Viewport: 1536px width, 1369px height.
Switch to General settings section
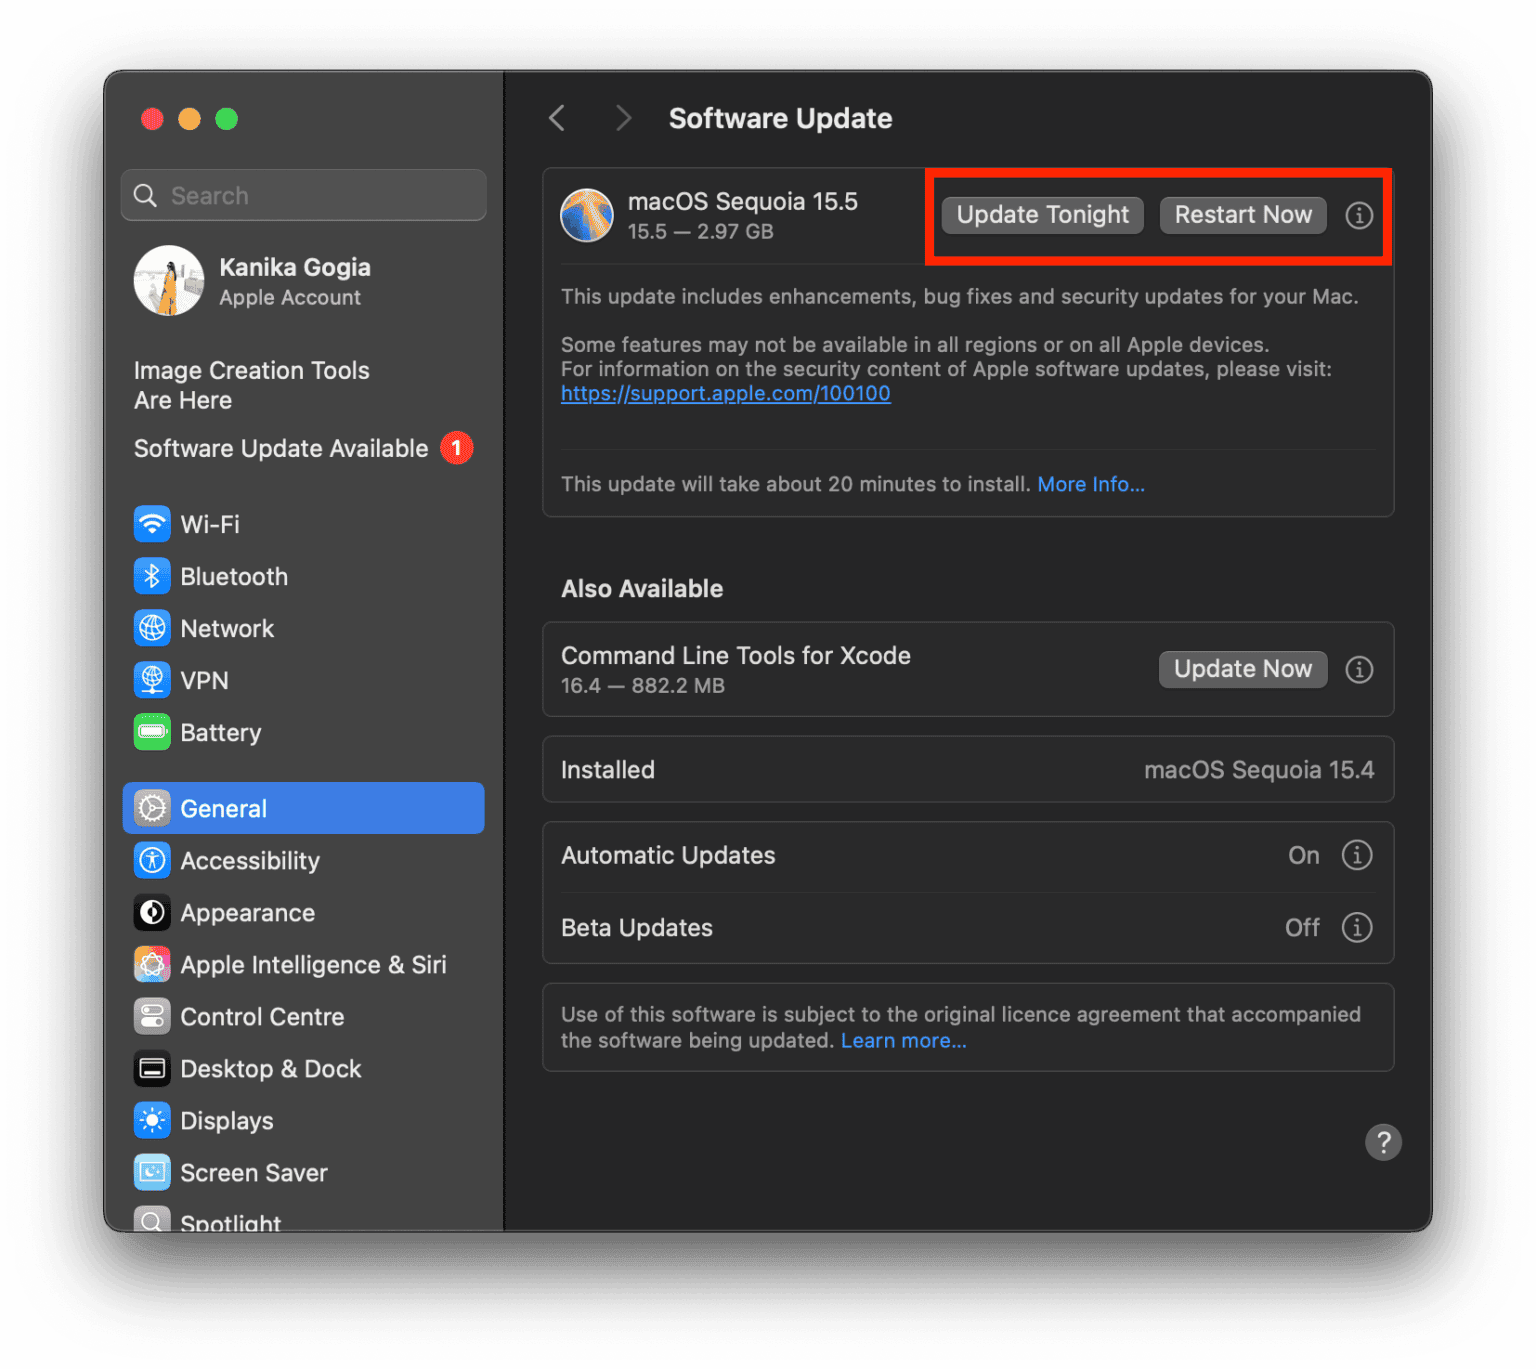tap(223, 808)
